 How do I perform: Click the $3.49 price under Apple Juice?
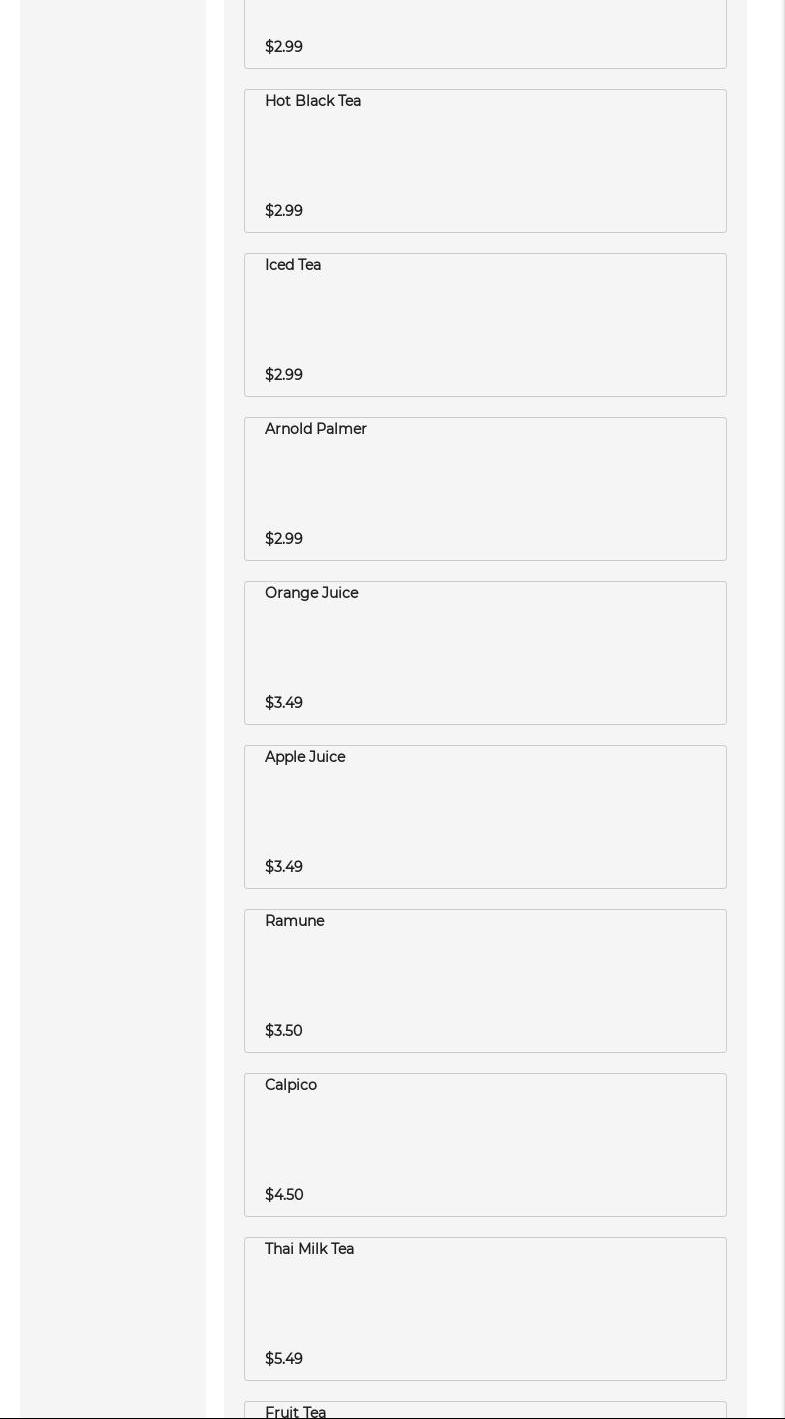284,867
